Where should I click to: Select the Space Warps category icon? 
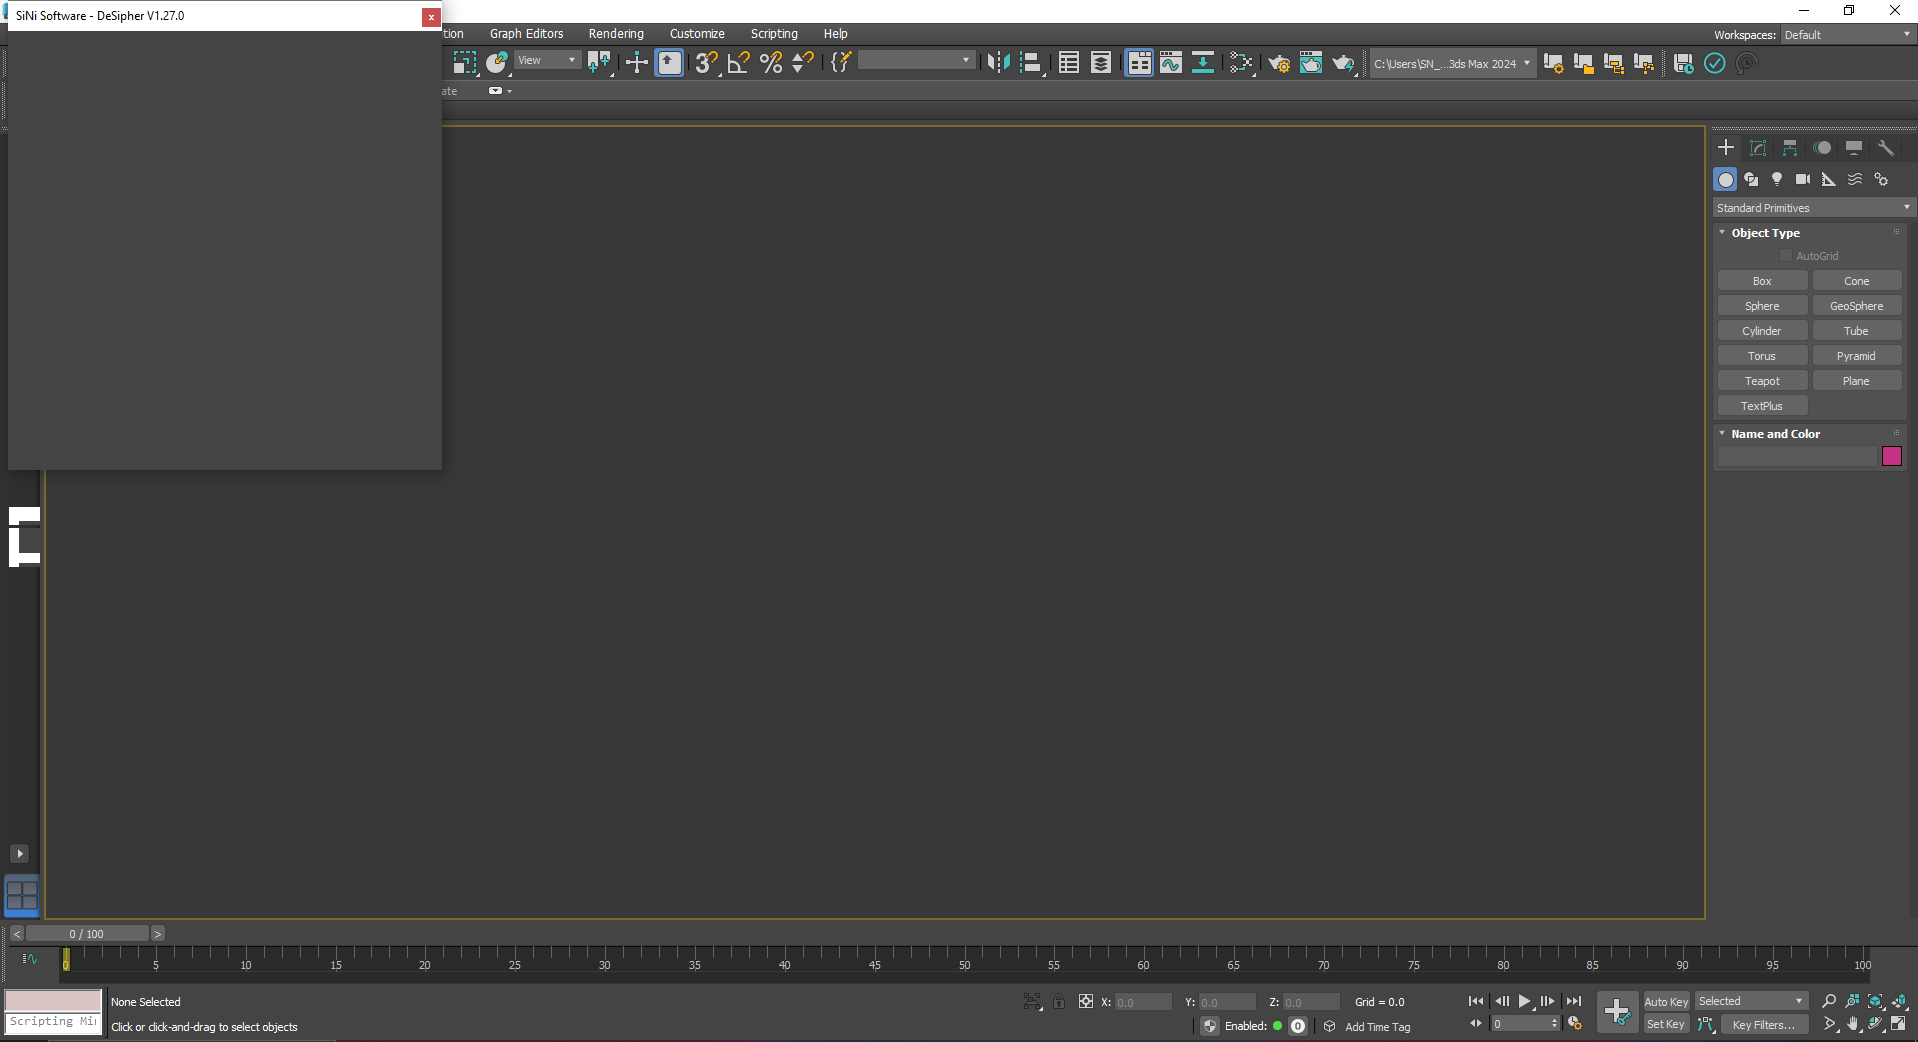point(1855,180)
